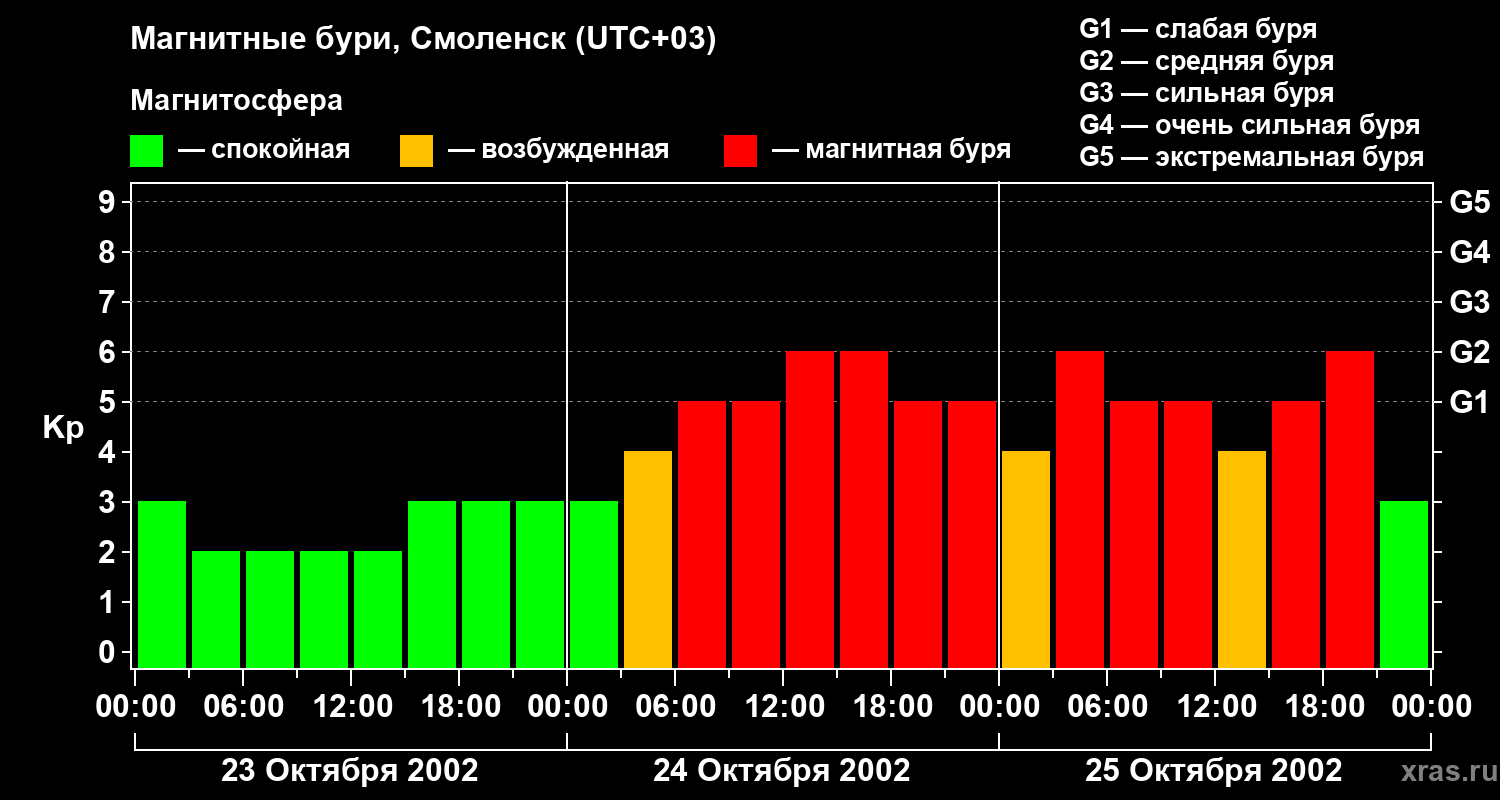This screenshot has height=800, width=1500.
Task: Click the 23 Октября 2002 date label
Action: (350, 771)
